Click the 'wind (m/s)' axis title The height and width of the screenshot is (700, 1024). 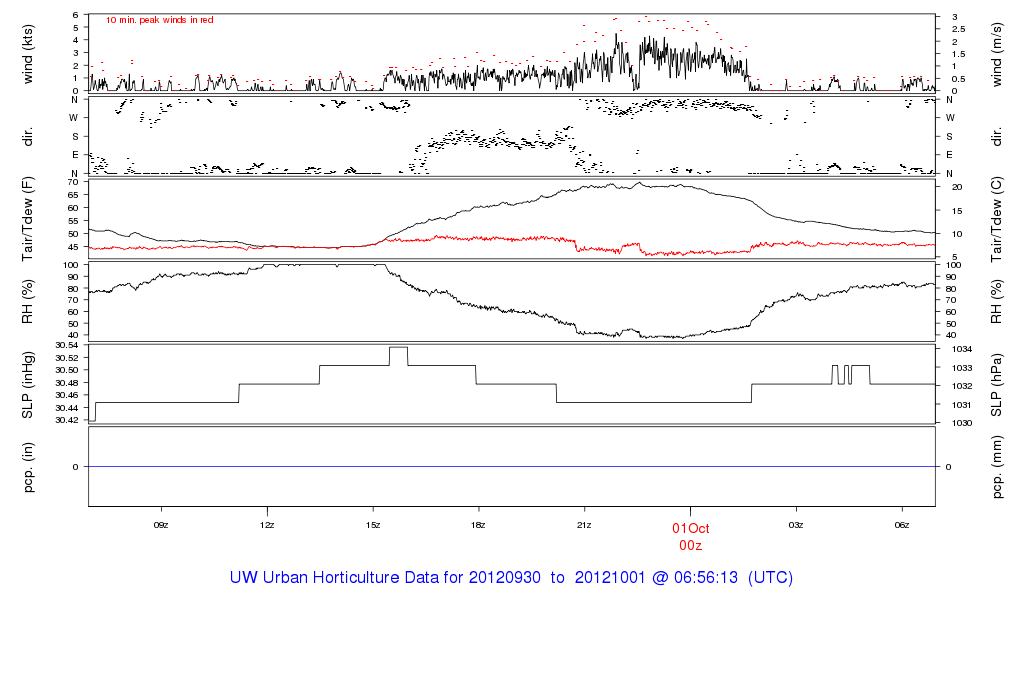point(997,54)
